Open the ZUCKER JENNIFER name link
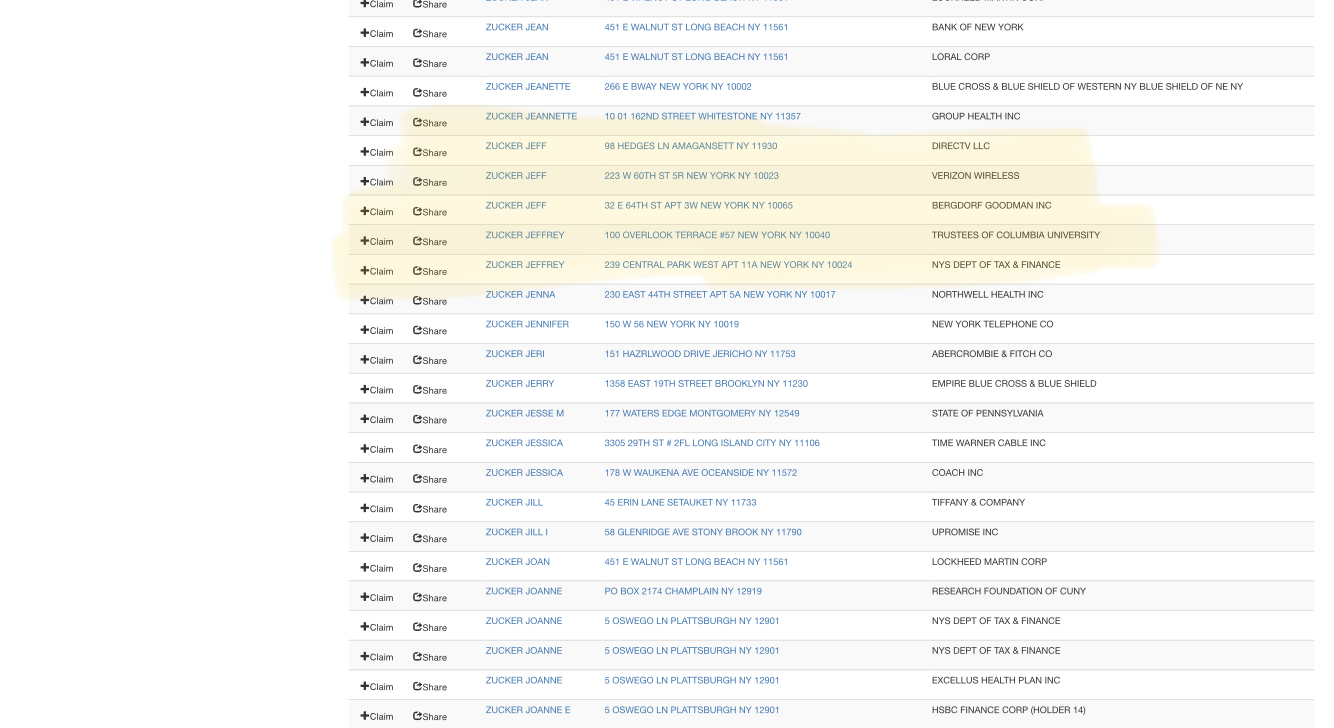 pos(527,324)
